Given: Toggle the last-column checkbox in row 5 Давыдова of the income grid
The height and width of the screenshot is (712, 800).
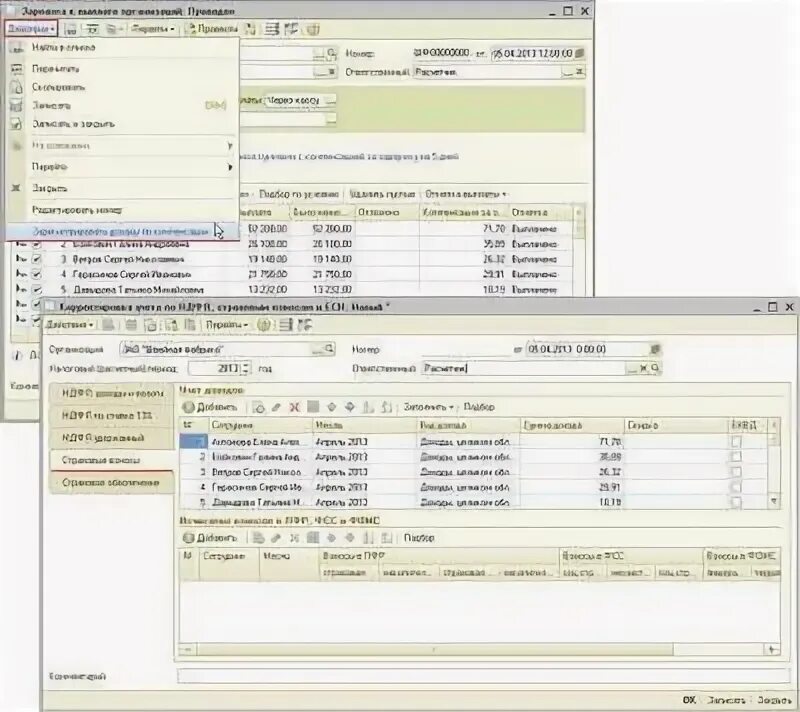Looking at the screenshot, I should [736, 502].
